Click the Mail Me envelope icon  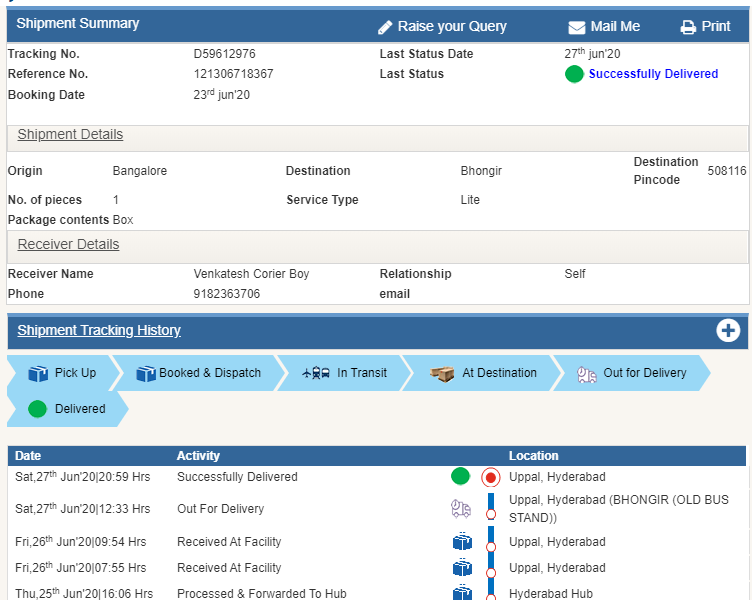click(577, 27)
